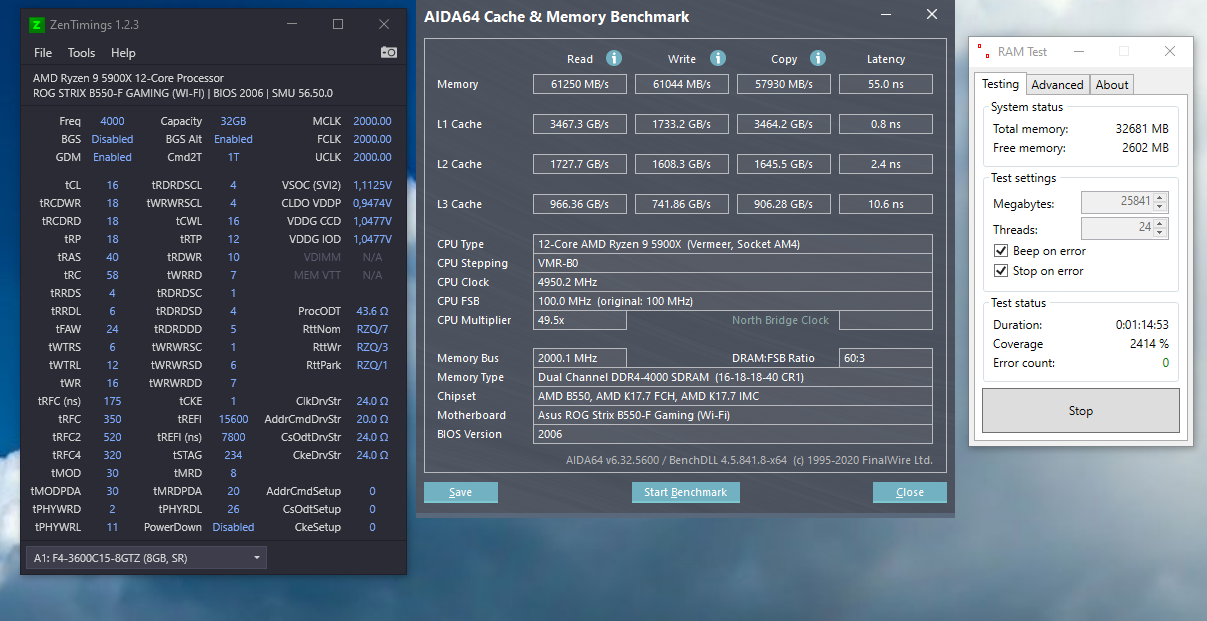Show info for the Copy column
Image resolution: width=1207 pixels, height=621 pixels.
[818, 58]
